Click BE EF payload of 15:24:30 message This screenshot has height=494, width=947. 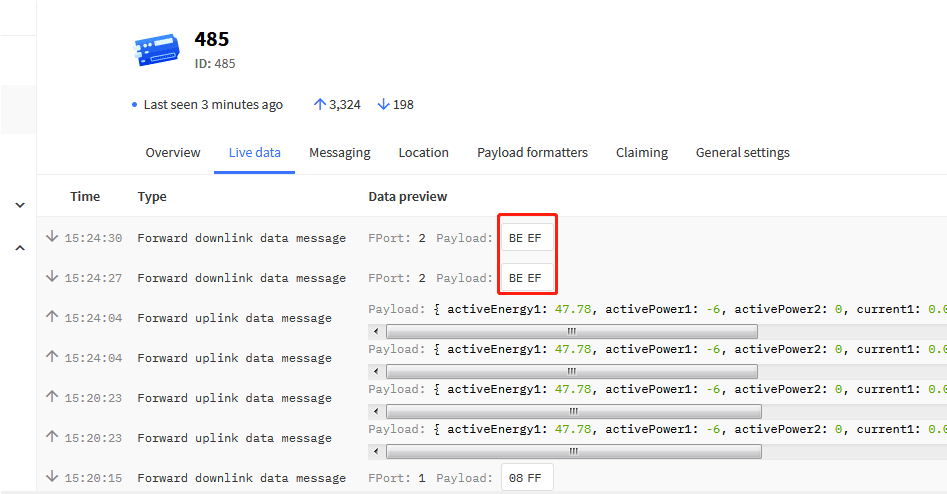(x=527, y=238)
